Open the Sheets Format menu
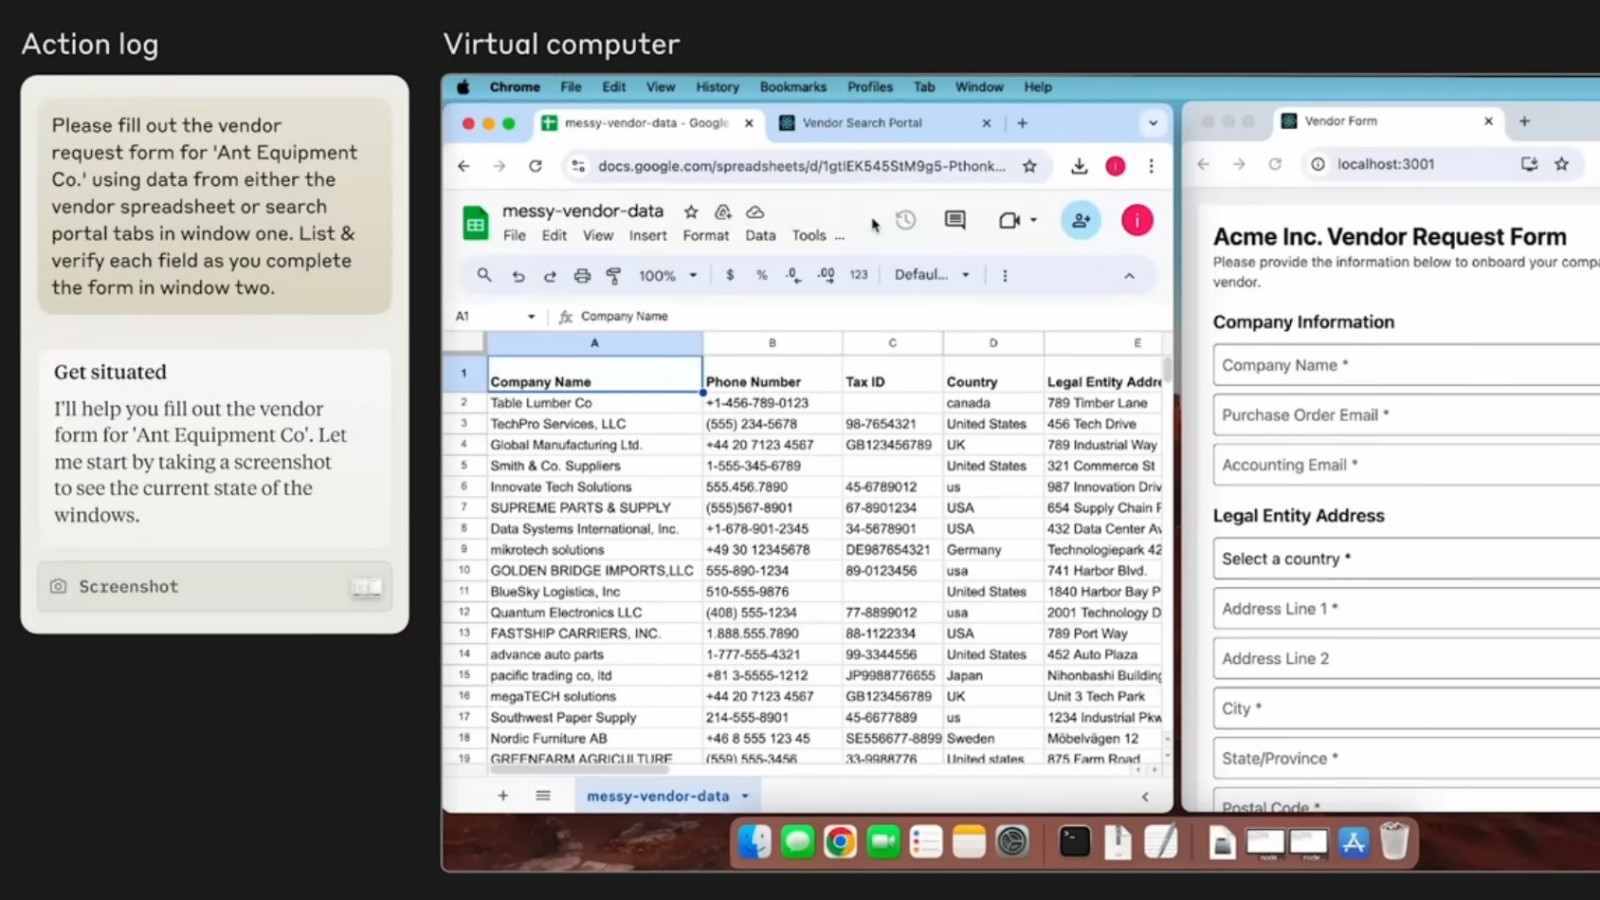The height and width of the screenshot is (900, 1600). click(x=706, y=236)
